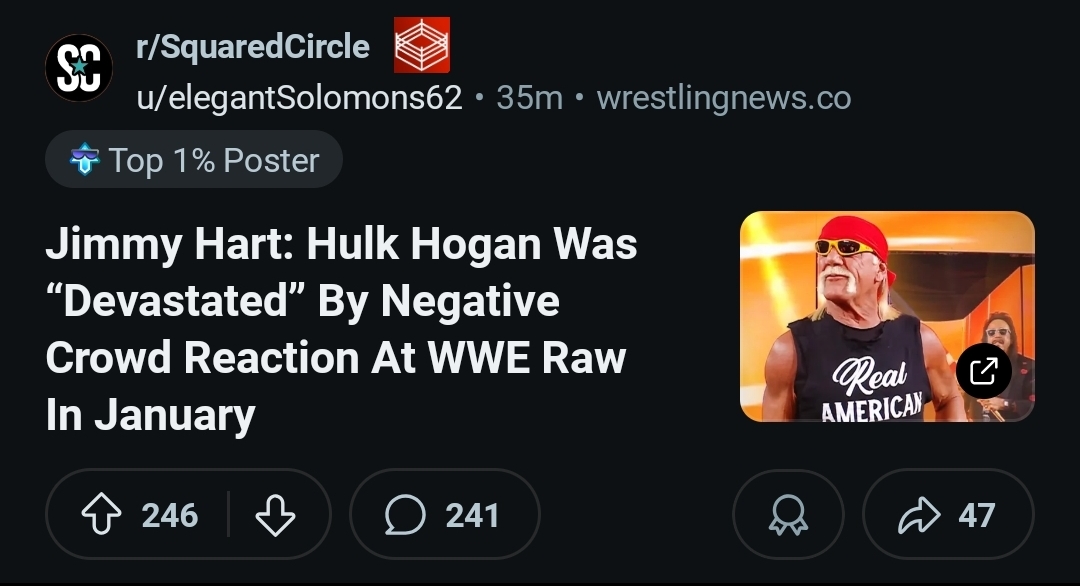Image resolution: width=1080 pixels, height=586 pixels.
Task: Click the 35m post timestamp
Action: pos(529,98)
